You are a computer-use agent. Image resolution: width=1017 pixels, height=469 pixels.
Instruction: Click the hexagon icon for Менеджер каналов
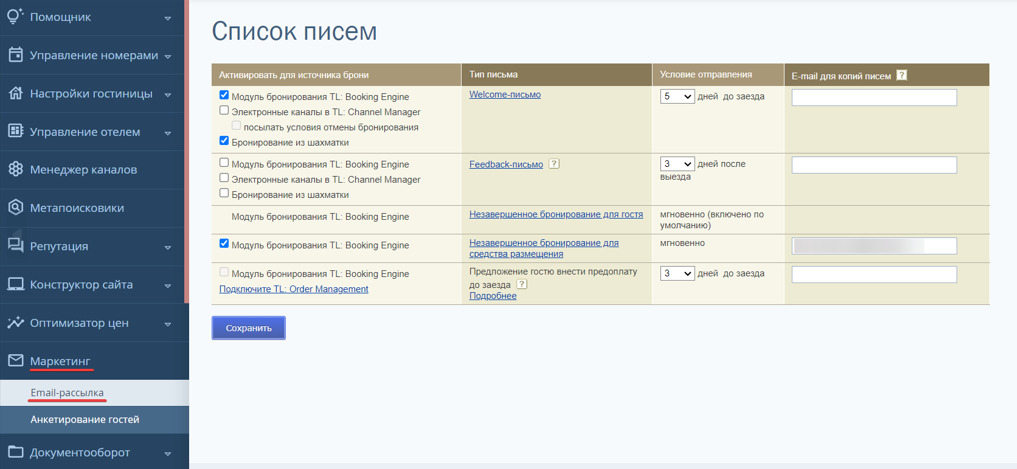(x=15, y=170)
